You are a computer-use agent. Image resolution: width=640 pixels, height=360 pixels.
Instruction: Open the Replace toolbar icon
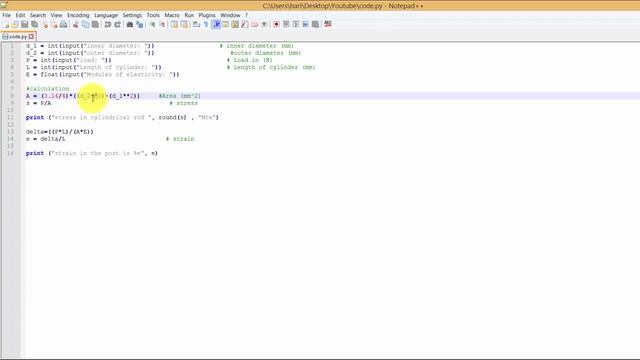tap(140, 24)
